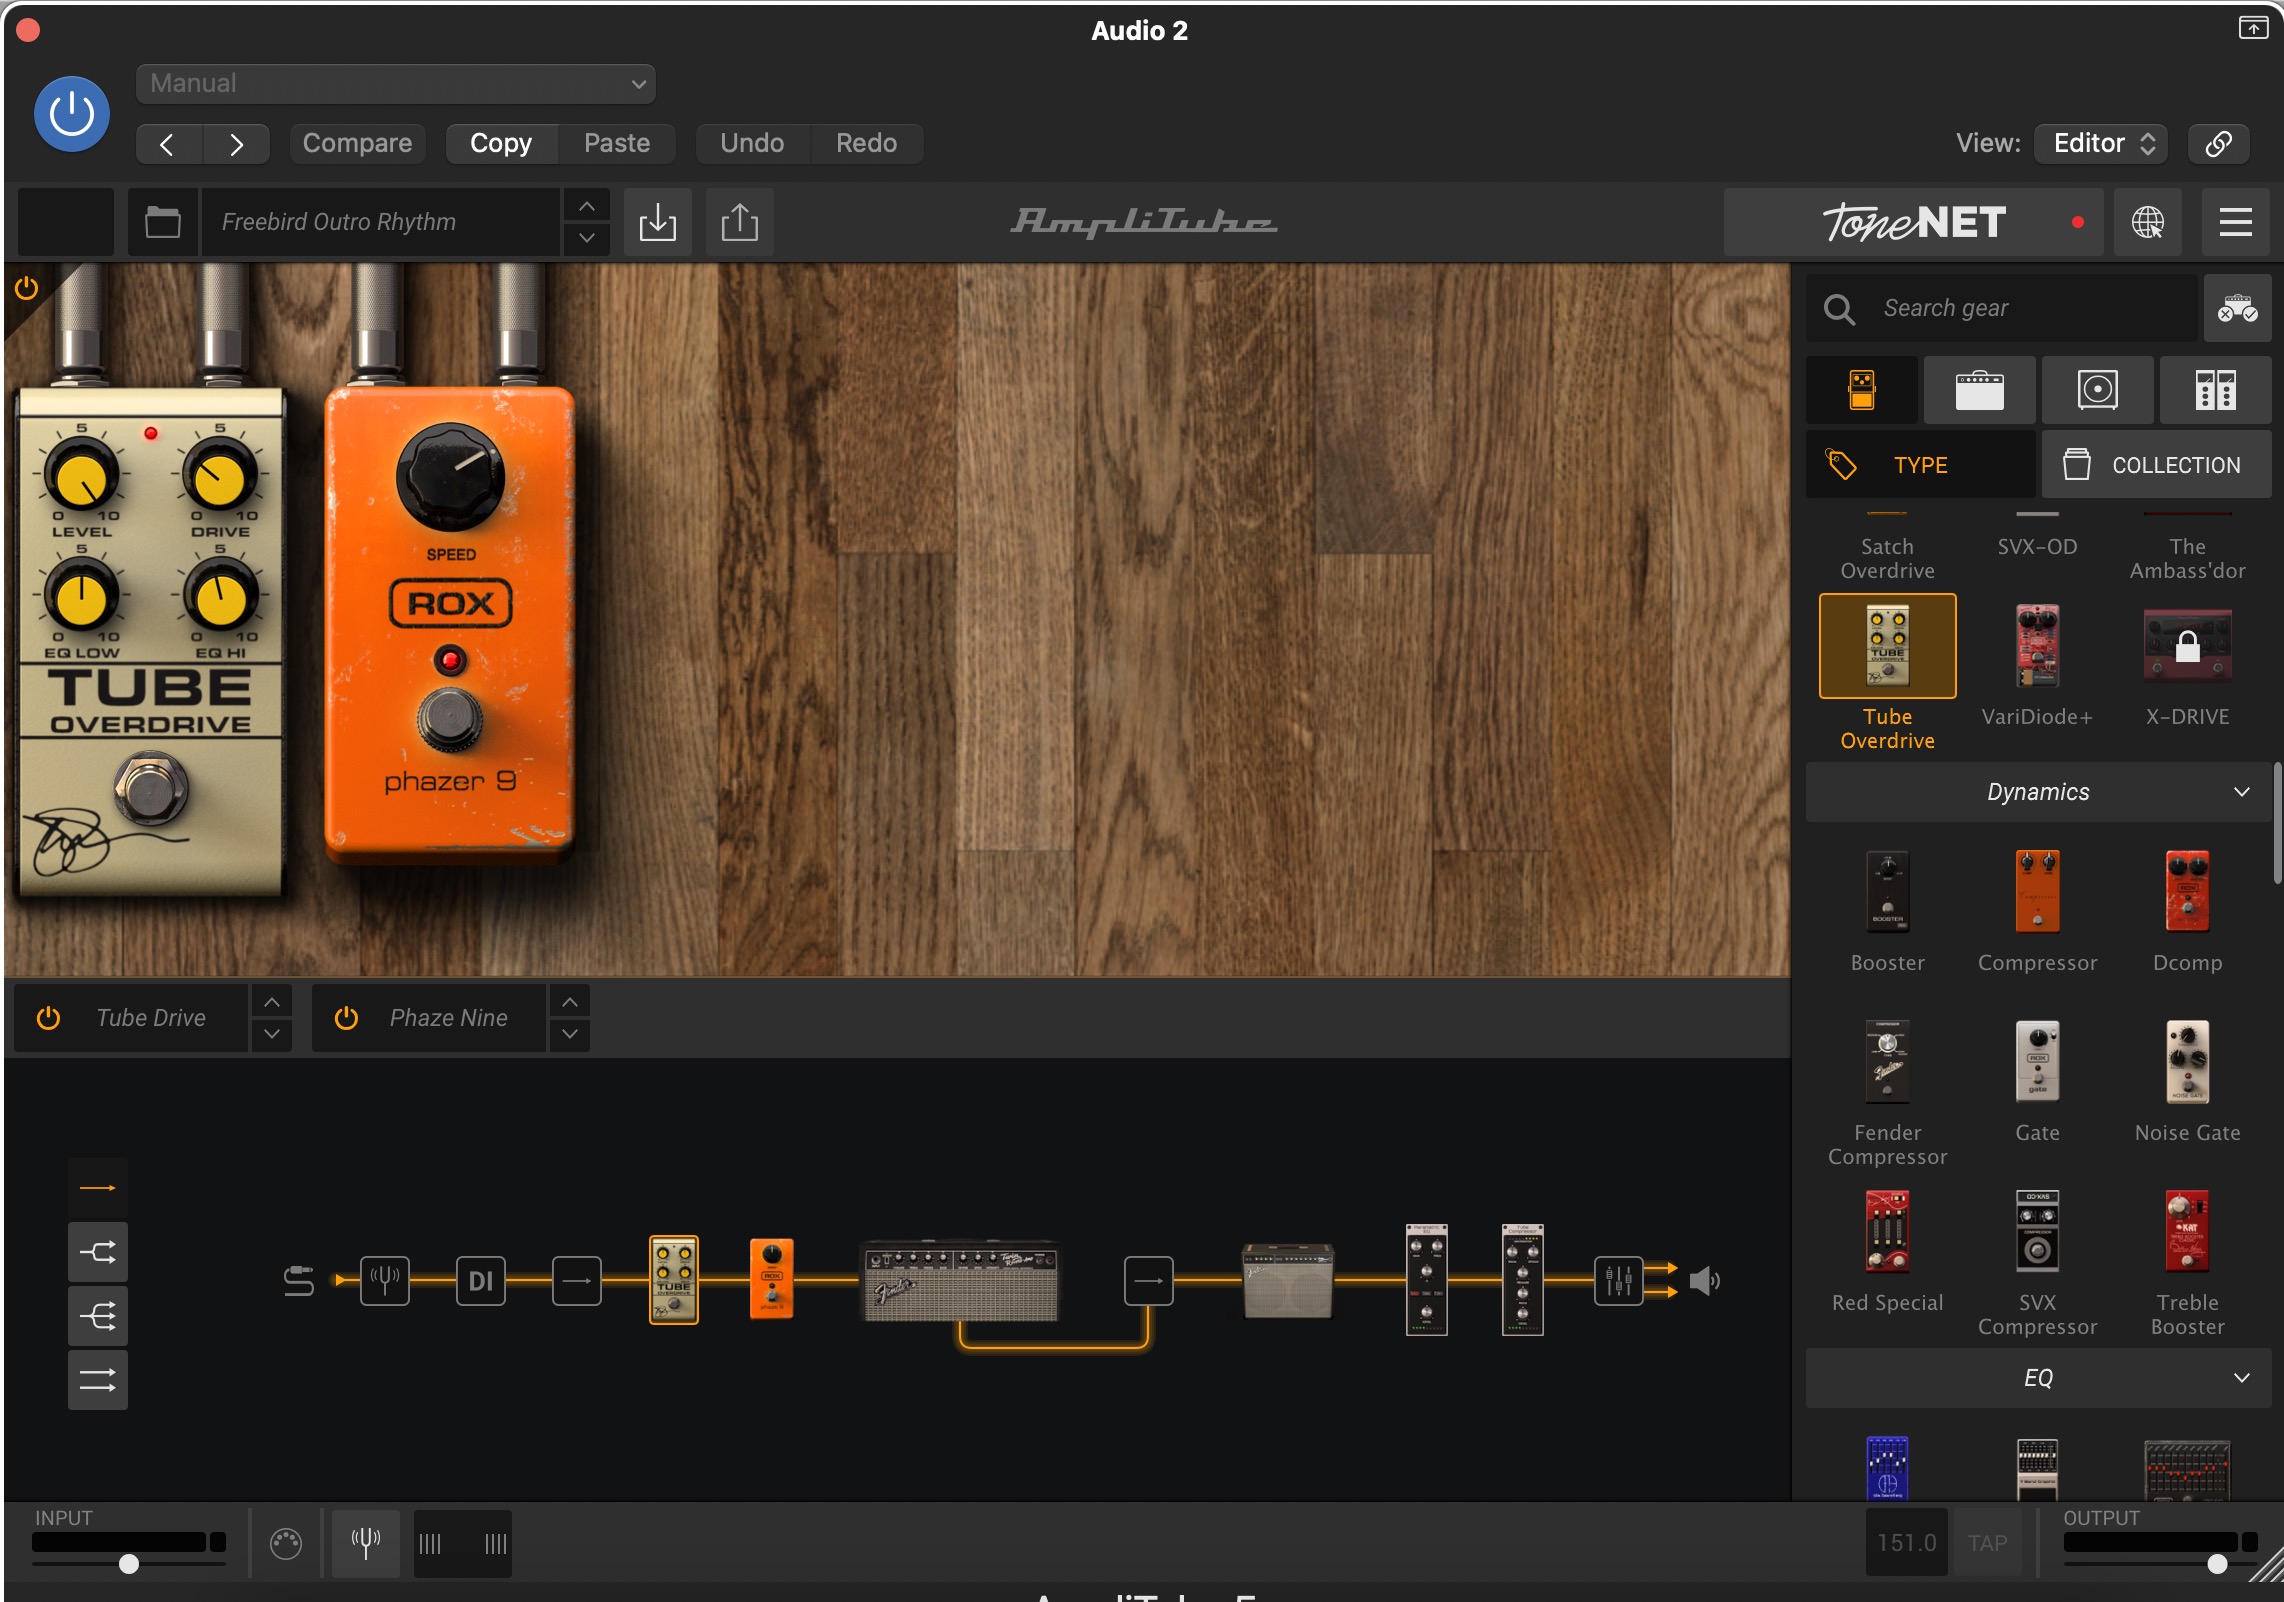Step to next preset with down chevron
The width and height of the screenshot is (2284, 1602).
pyautogui.click(x=587, y=238)
